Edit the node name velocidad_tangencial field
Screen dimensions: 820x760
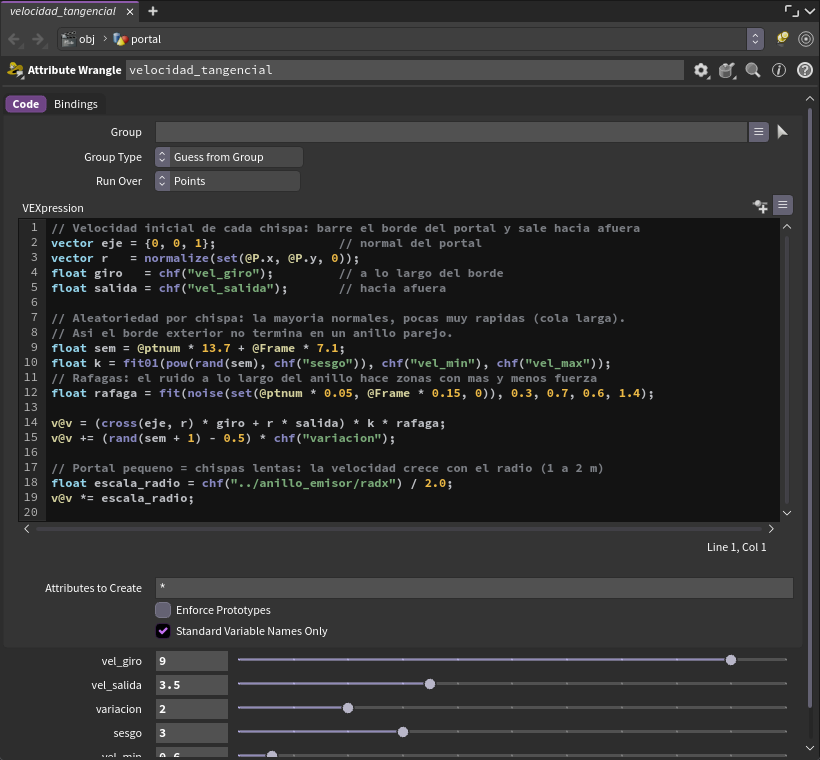(405, 70)
